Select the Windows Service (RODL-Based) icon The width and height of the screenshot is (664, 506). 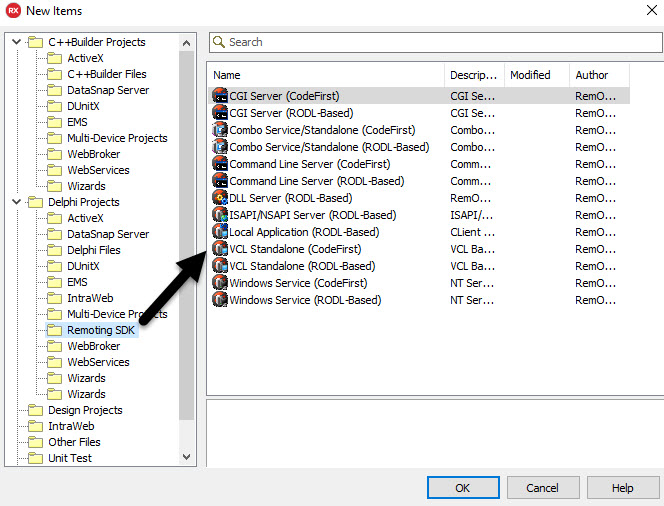(x=220, y=299)
